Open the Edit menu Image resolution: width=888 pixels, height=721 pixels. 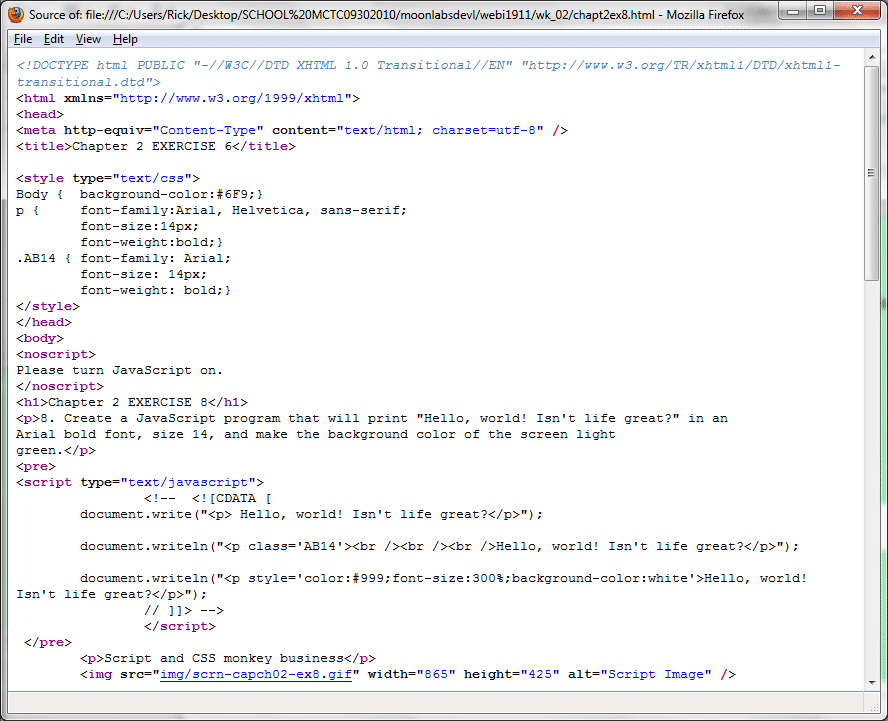[x=54, y=39]
